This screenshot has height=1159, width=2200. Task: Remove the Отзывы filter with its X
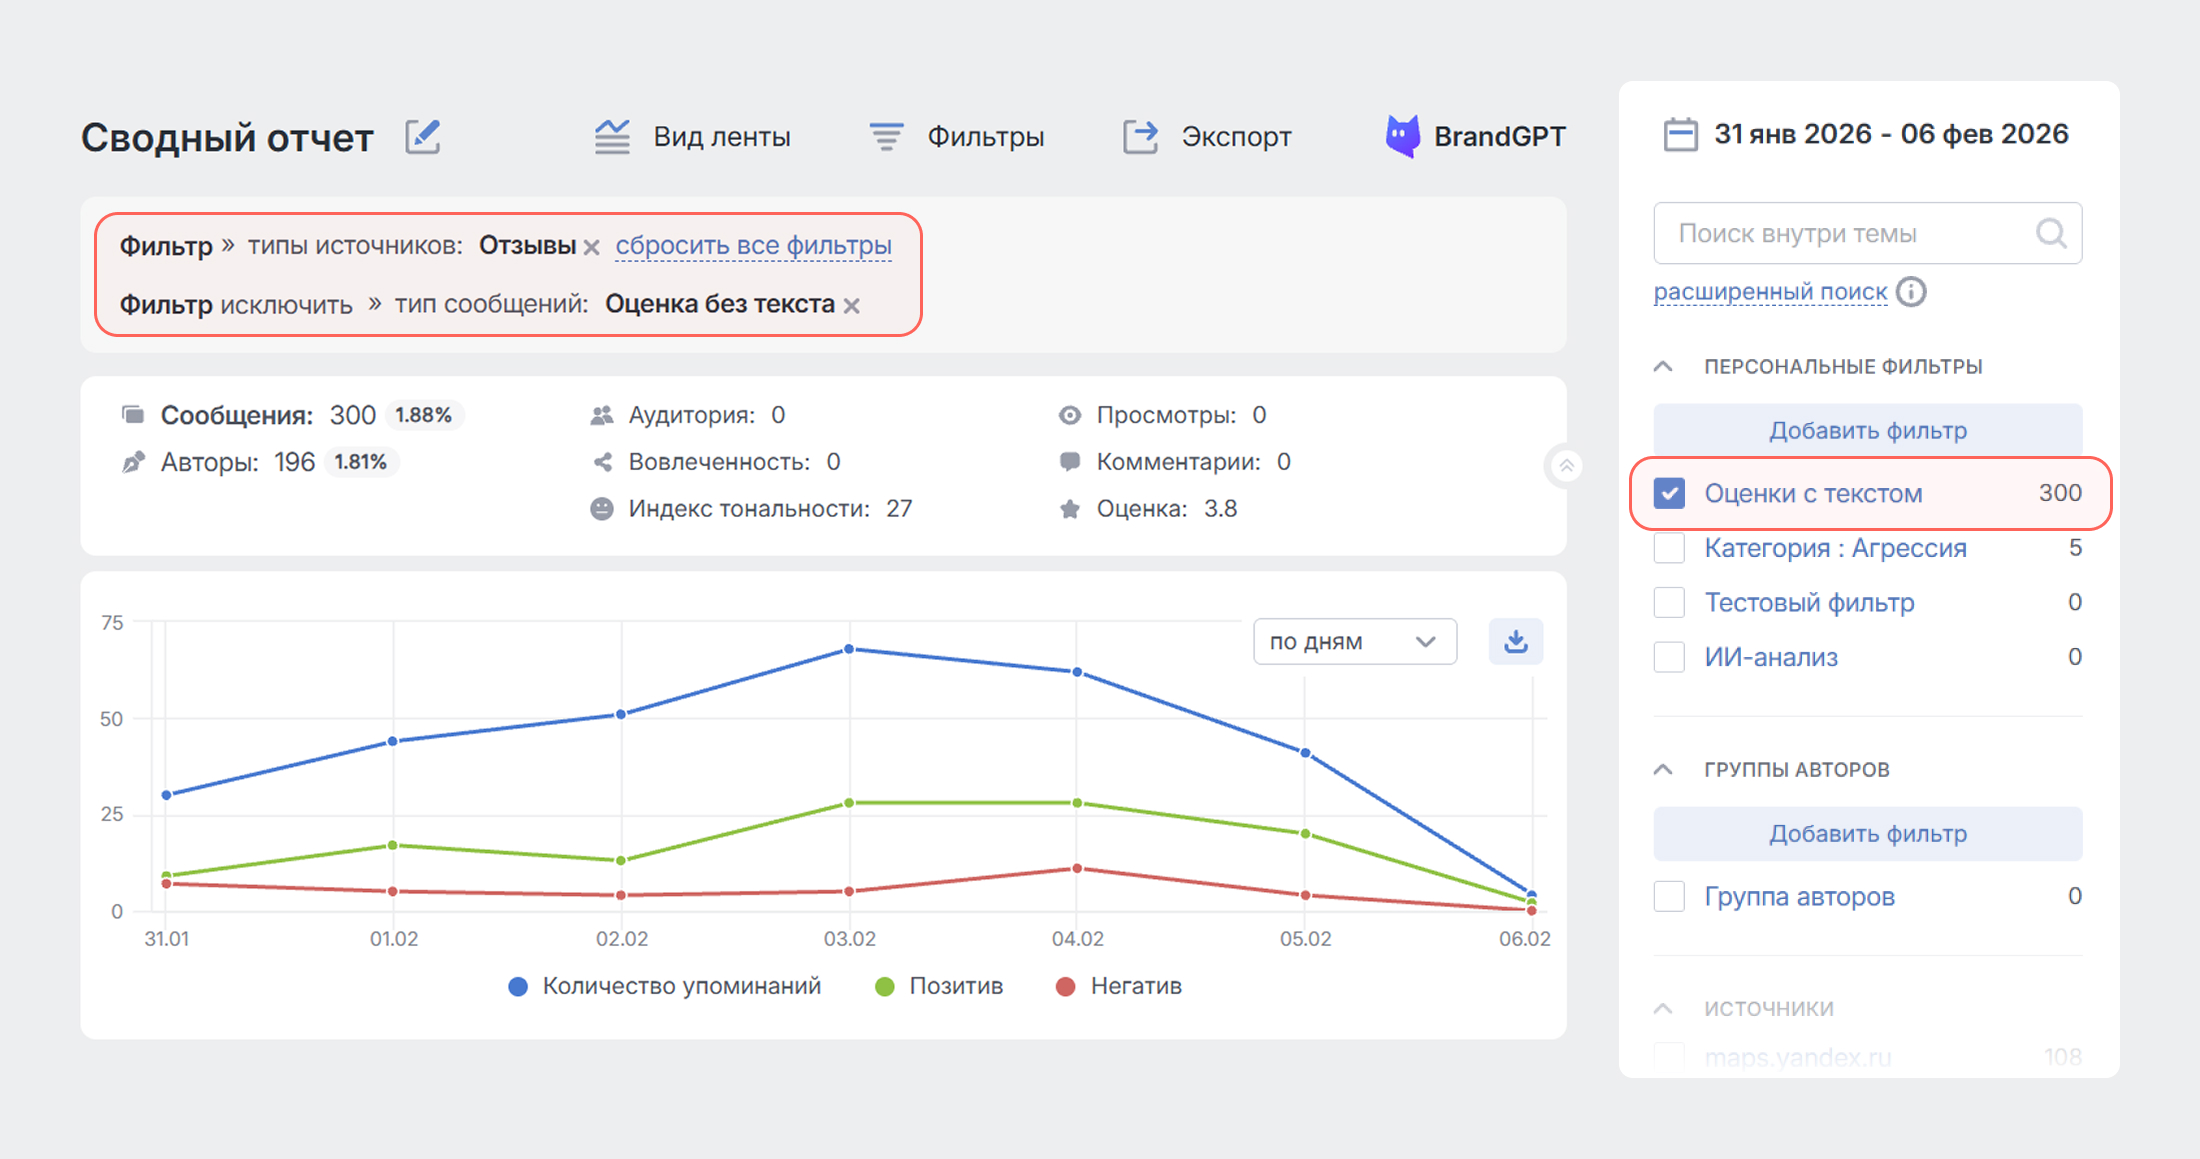[592, 247]
